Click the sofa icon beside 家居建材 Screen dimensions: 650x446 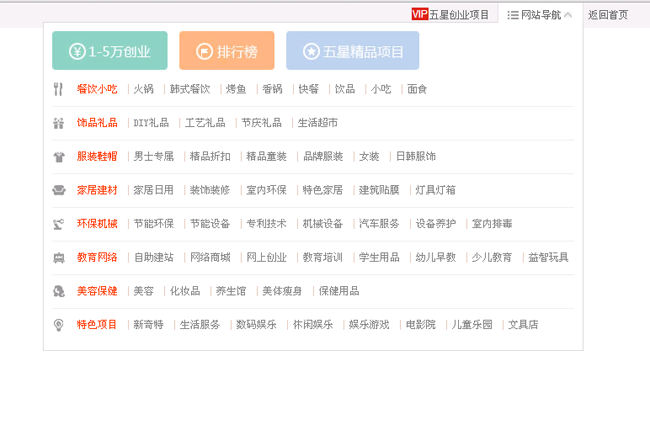[58, 190]
